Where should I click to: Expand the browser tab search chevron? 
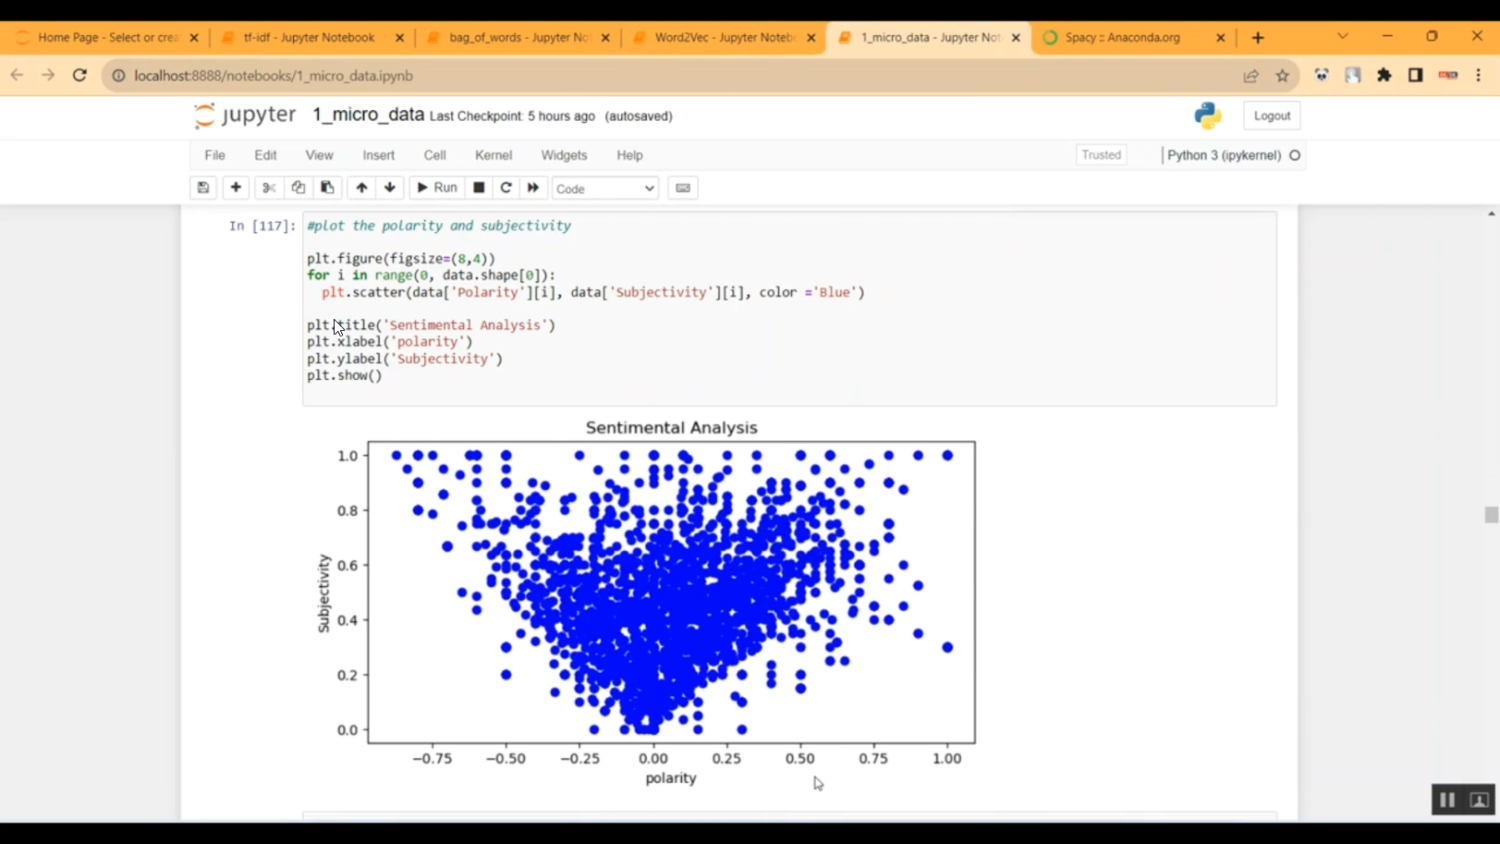(1342, 37)
